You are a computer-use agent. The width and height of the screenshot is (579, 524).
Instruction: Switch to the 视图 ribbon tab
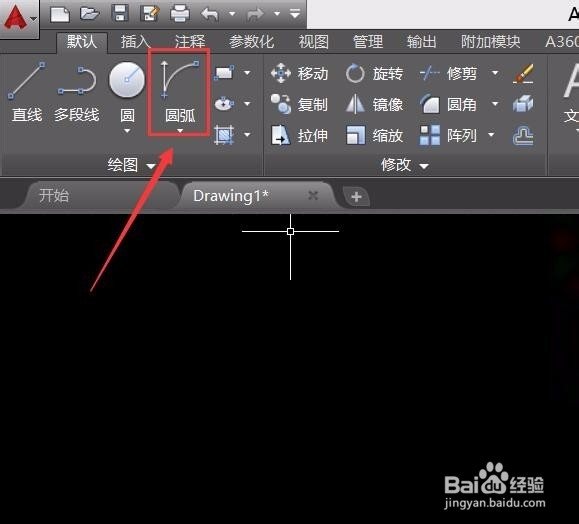click(314, 42)
